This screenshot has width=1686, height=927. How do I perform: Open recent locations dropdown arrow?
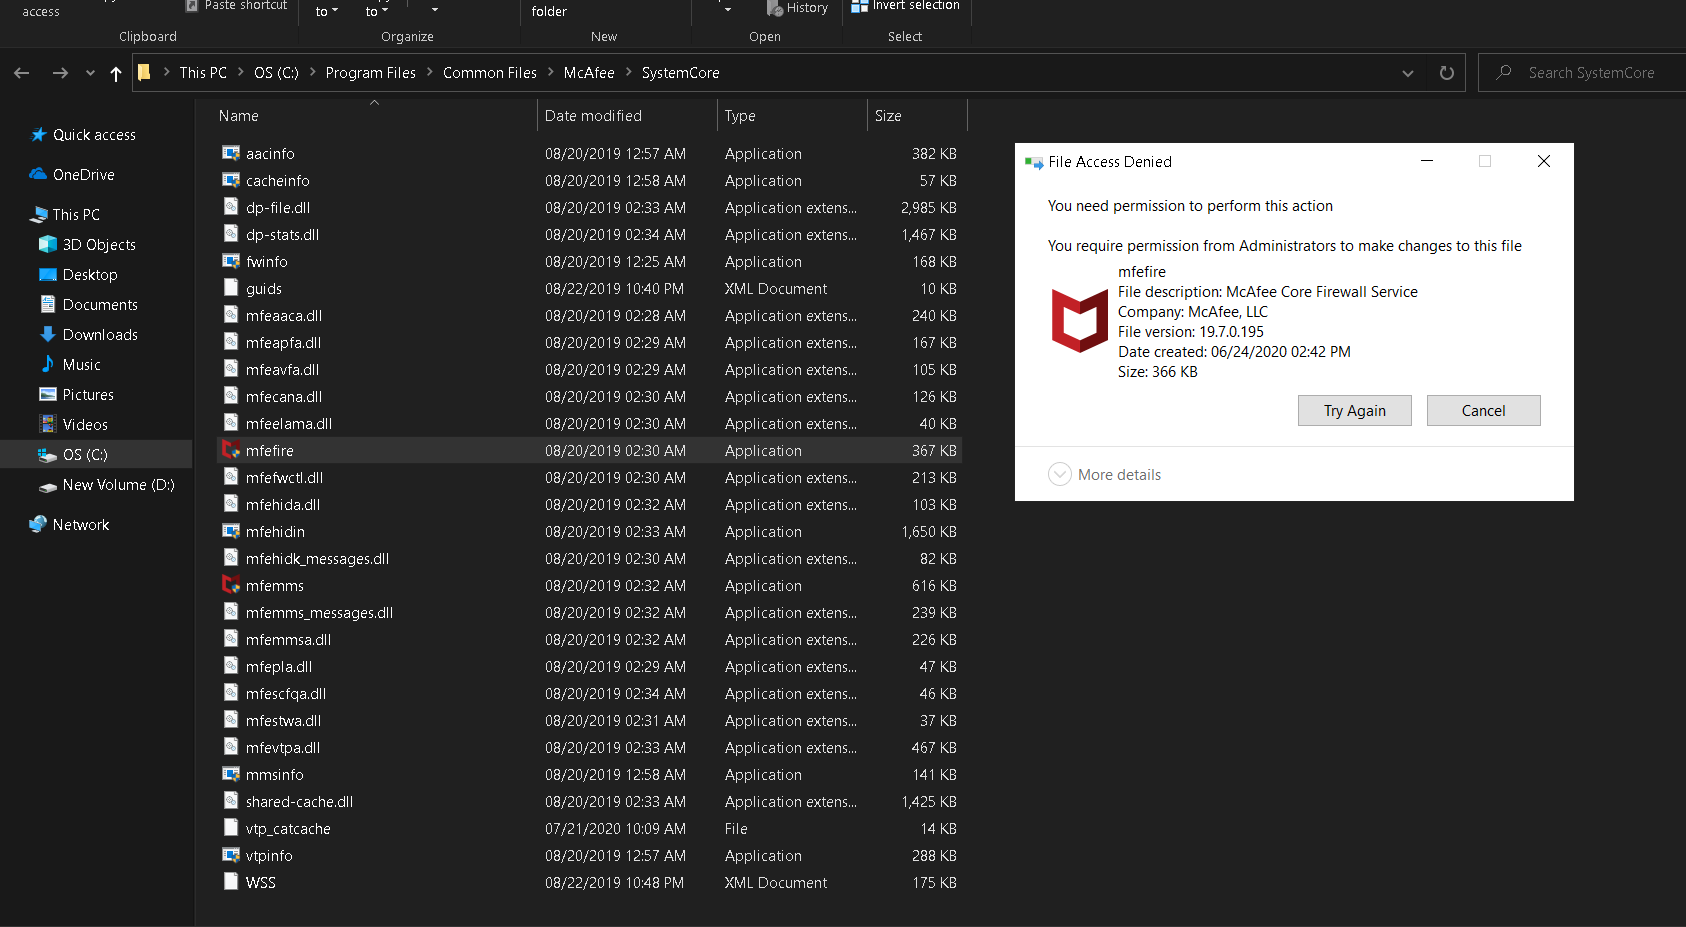coord(90,73)
